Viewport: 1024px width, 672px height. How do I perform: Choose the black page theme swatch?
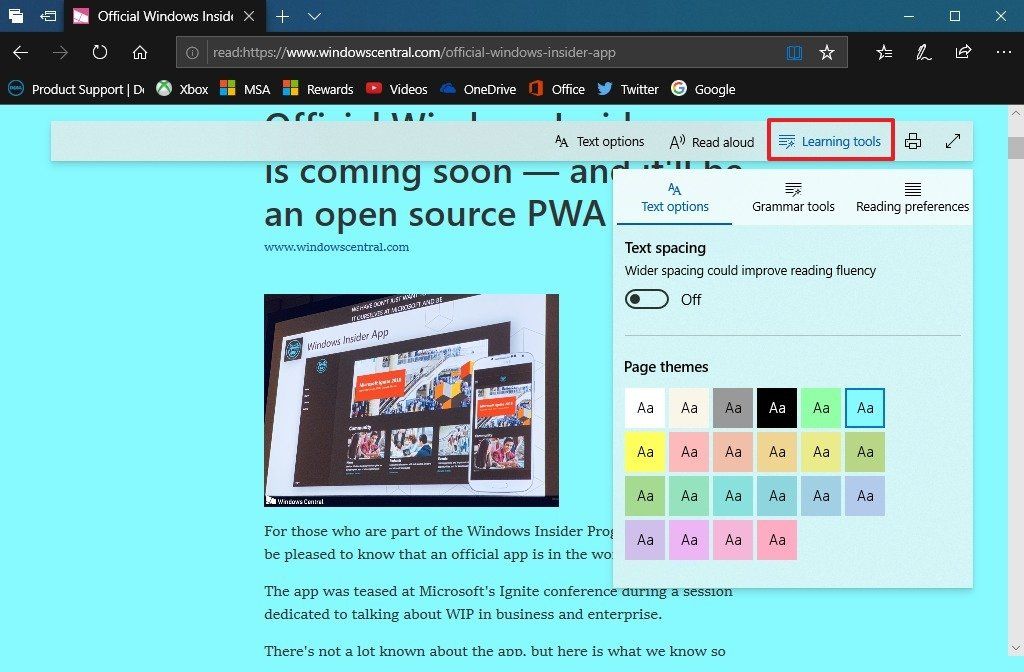777,408
